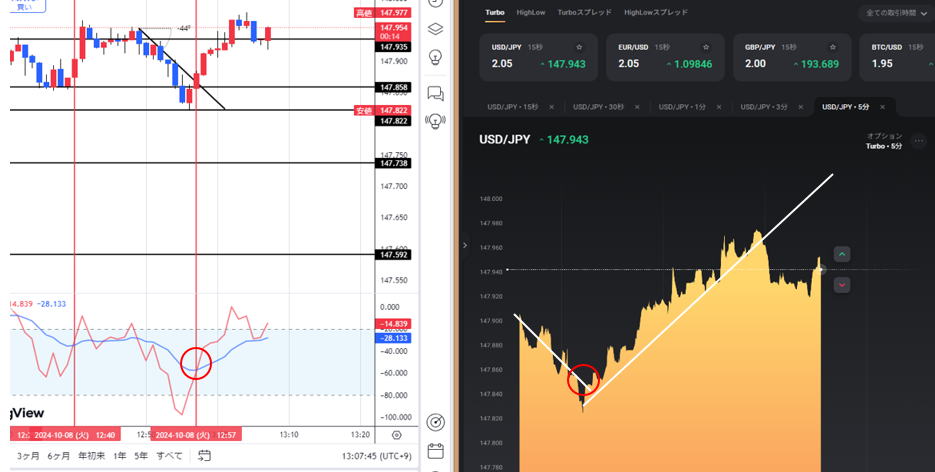Open the three-dot options menu by オプション
Viewport: 935px width, 472px height.
919,141
